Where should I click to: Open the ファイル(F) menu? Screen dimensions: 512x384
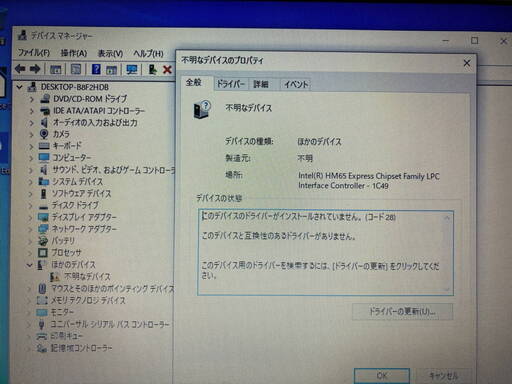point(33,53)
